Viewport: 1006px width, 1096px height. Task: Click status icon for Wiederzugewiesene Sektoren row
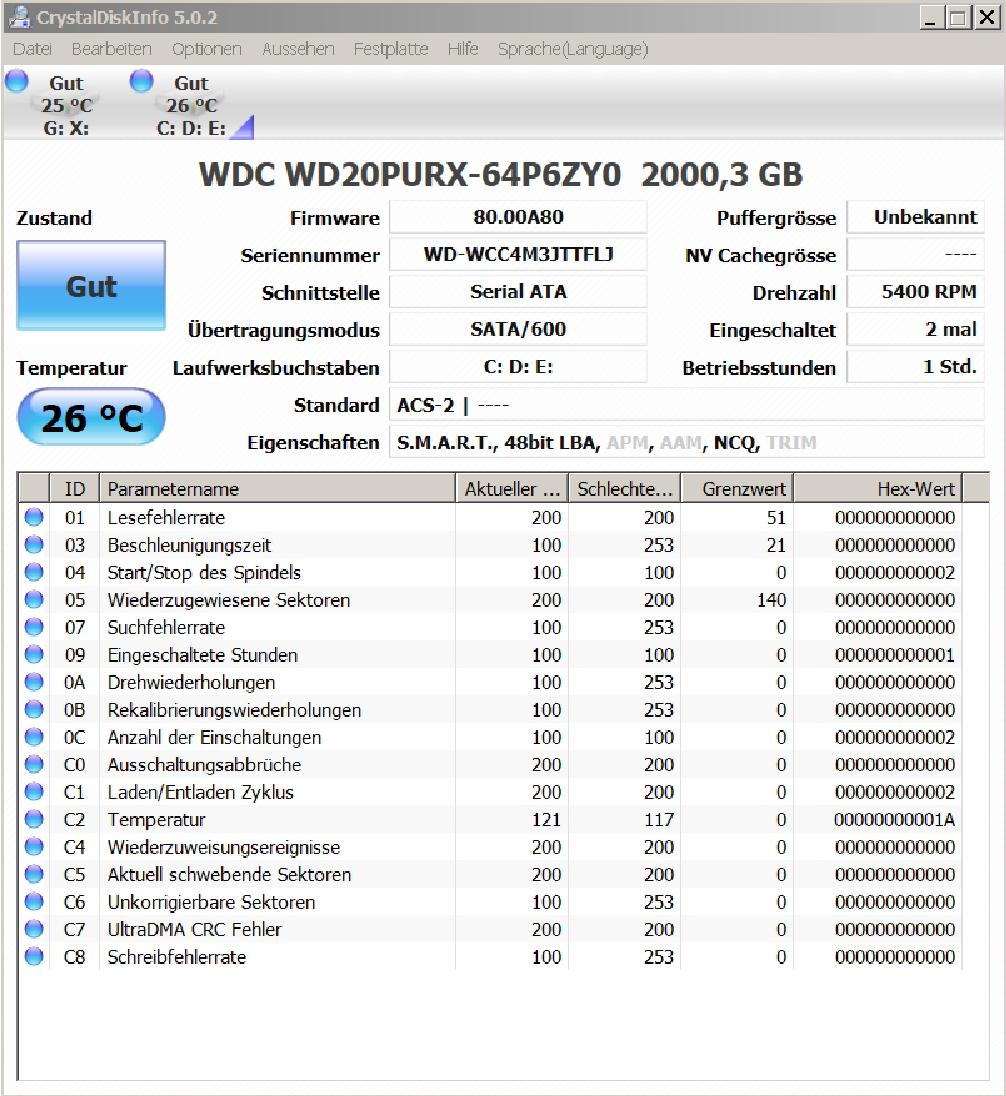click(34, 600)
